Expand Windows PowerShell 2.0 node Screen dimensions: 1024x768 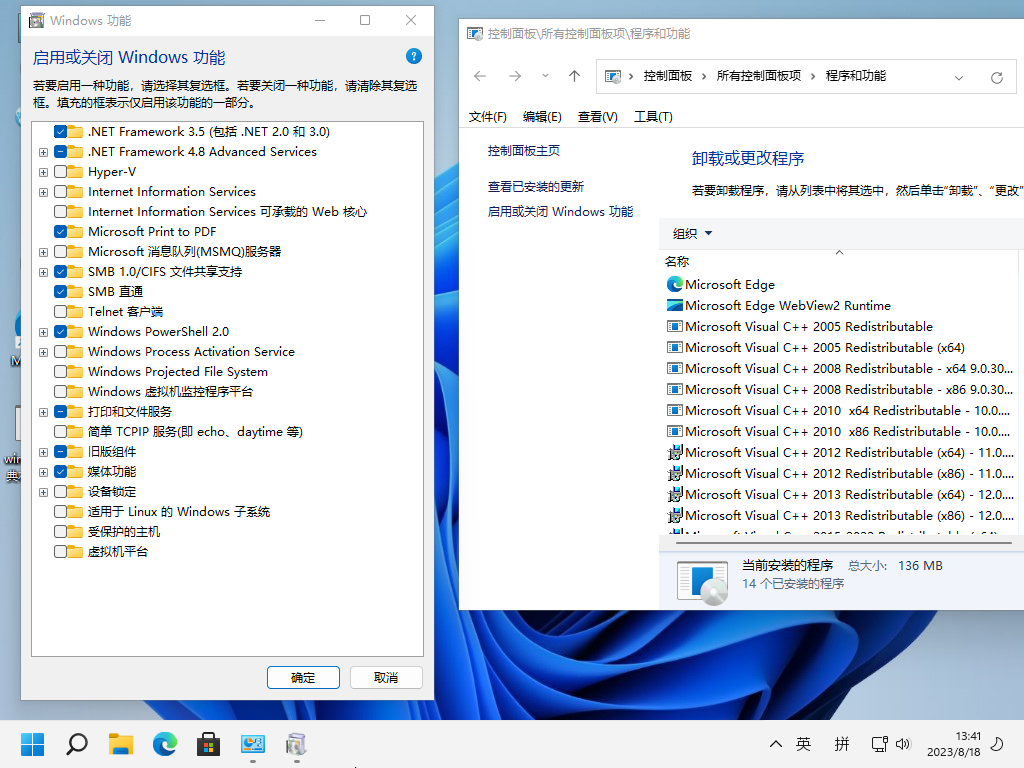tap(43, 332)
